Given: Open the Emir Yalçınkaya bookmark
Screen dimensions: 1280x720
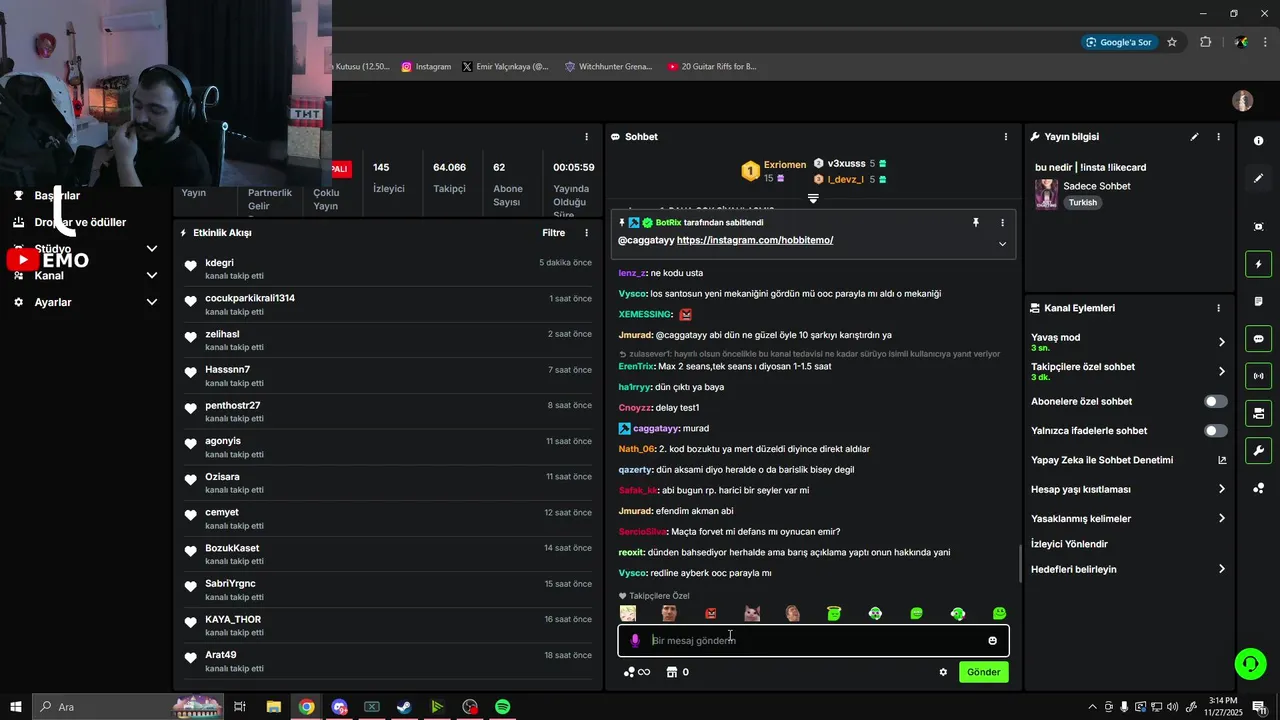Looking at the screenshot, I should (x=505, y=67).
